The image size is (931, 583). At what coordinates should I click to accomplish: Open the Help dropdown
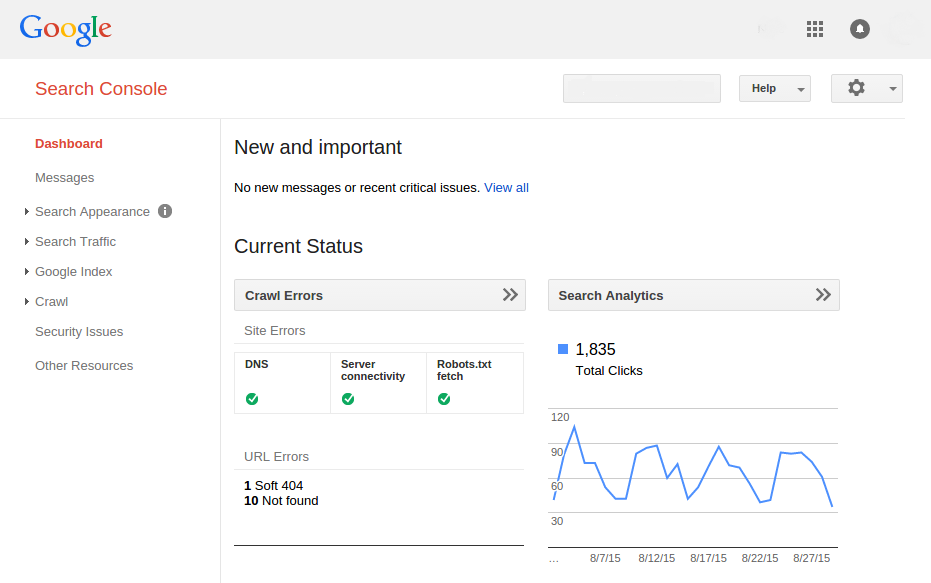click(774, 88)
